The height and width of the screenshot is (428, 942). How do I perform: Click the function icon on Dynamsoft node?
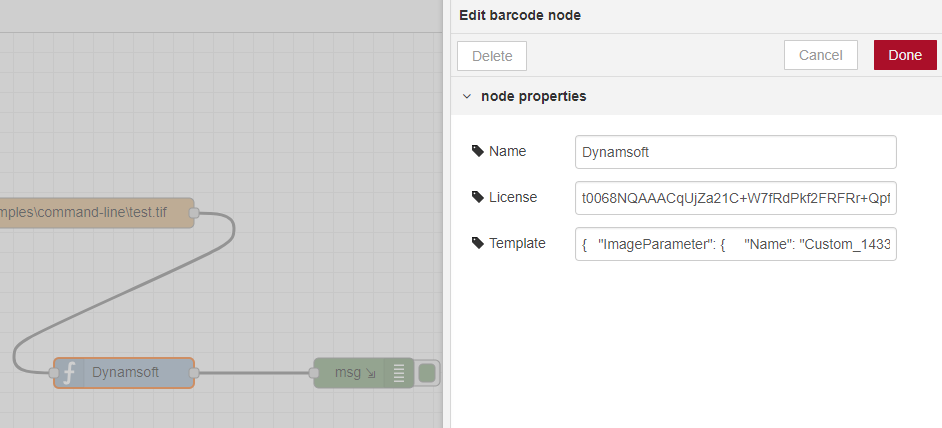[x=69, y=373]
